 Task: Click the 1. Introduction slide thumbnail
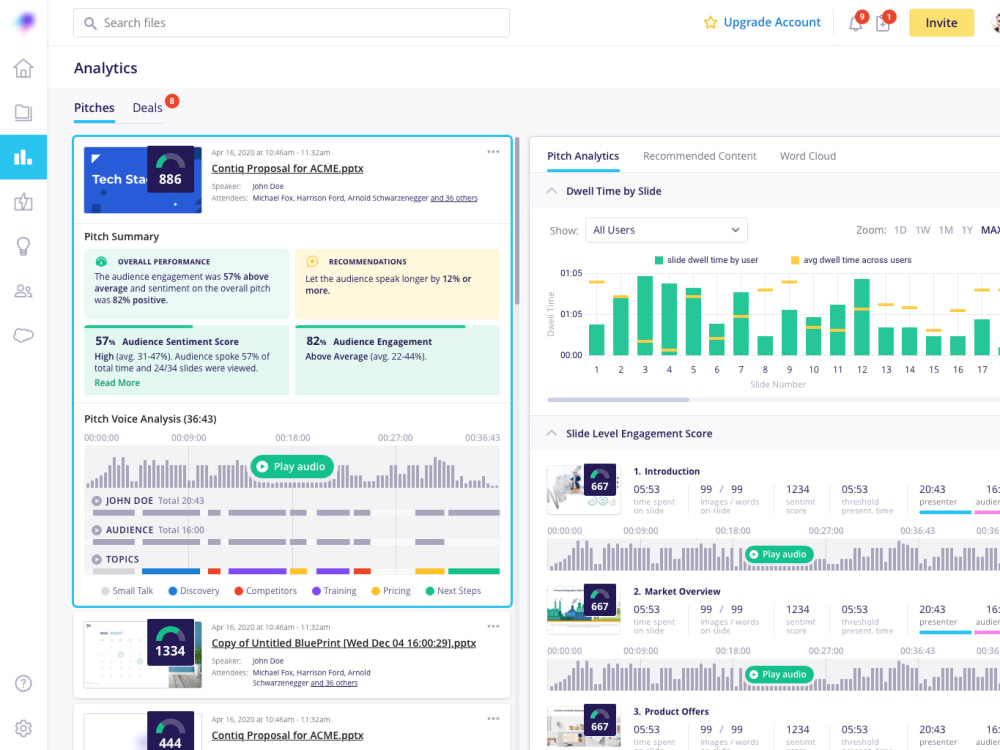[x=584, y=489]
